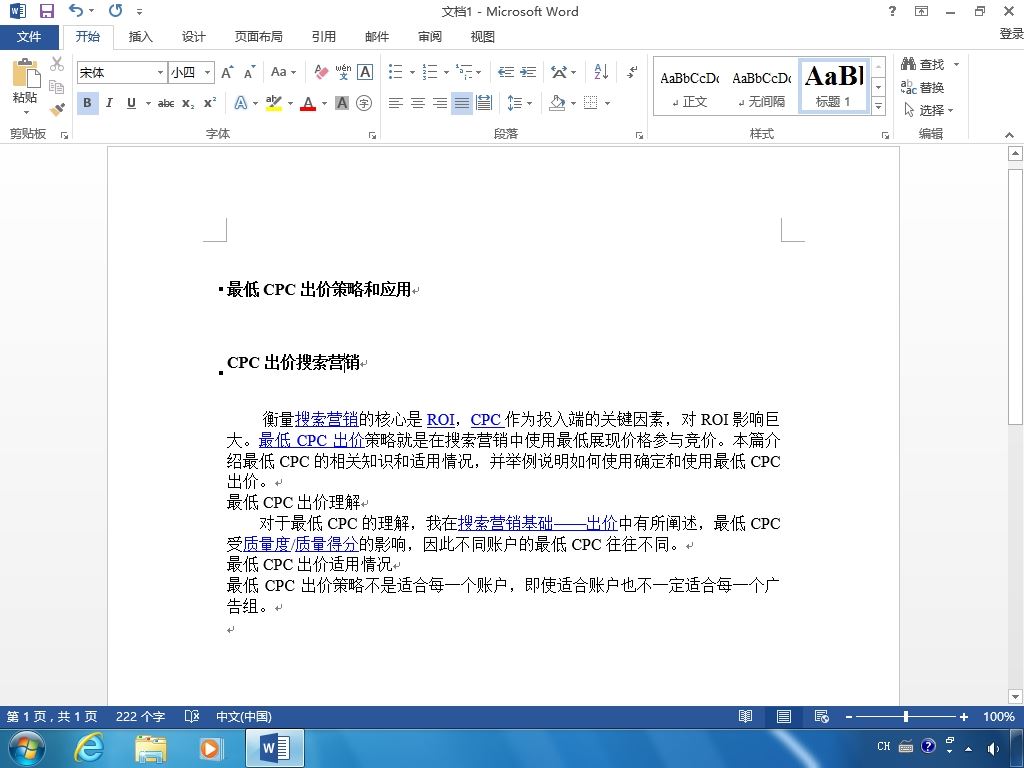Toggle Bold formatting
Viewport: 1024px width, 768px height.
[x=88, y=103]
